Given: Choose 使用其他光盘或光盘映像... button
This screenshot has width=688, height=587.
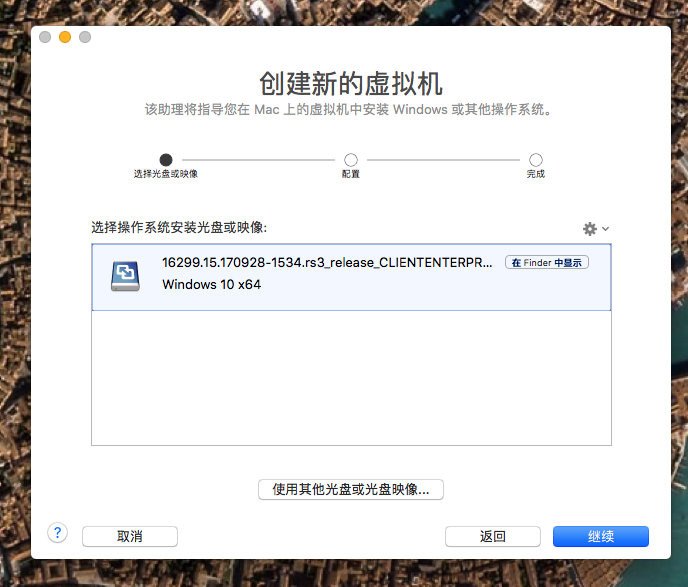Looking at the screenshot, I should [351, 489].
